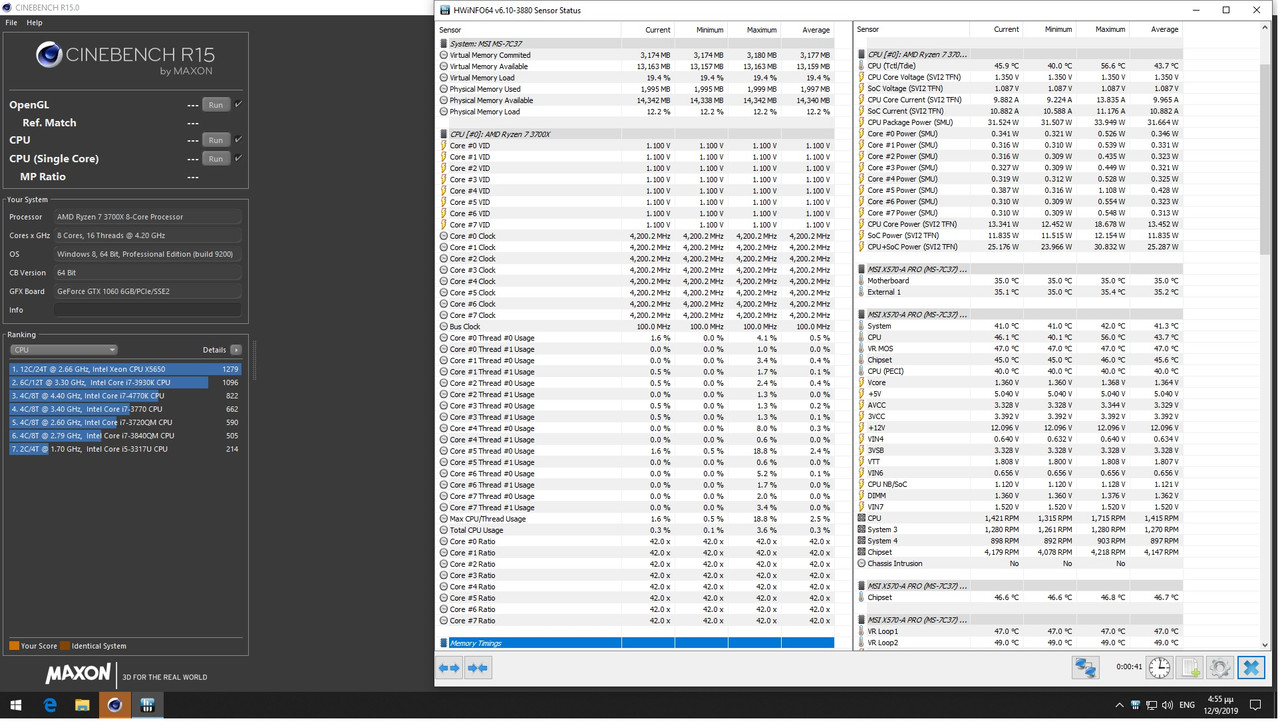Screen dimensions: 1280x721
Task: Expand ranking Details arrow button
Action: coord(236,350)
